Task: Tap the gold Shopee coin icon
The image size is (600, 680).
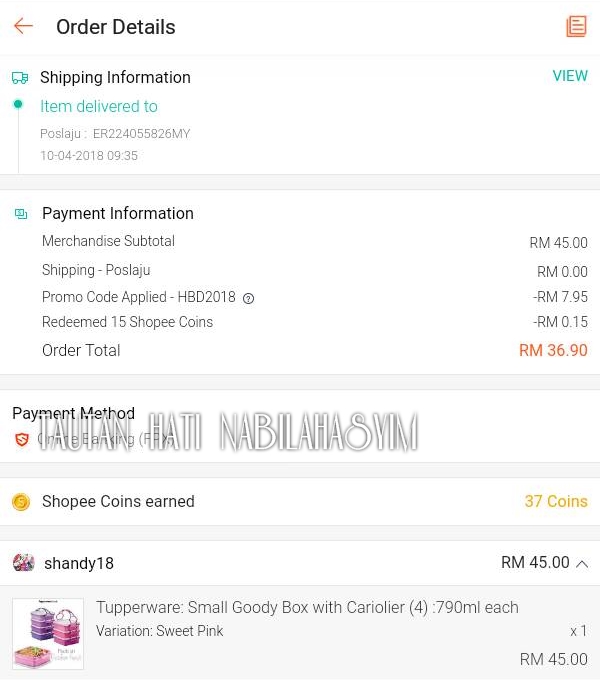Action: point(21,502)
